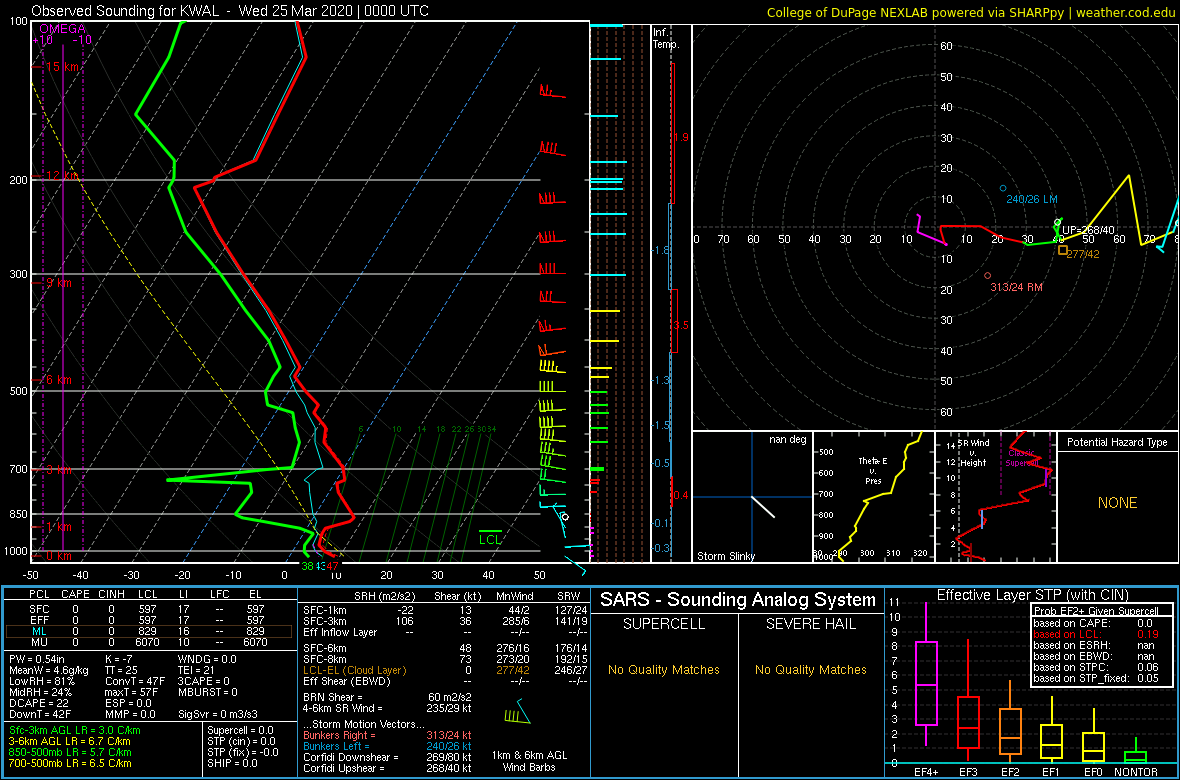Click the blue 'Bunkers Left = 240/26 kt' line

click(387, 745)
